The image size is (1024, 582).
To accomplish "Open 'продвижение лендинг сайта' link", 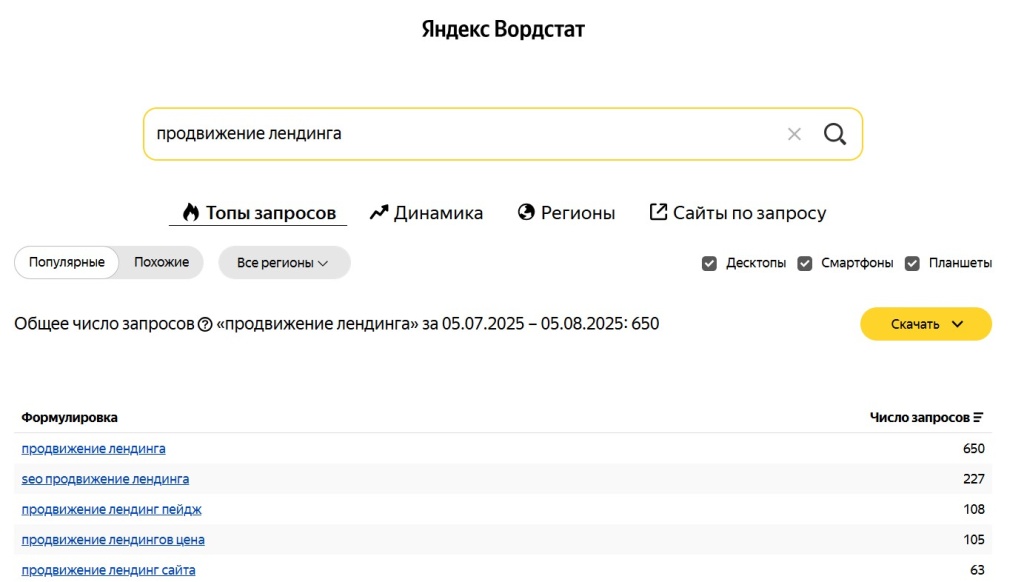I will coord(108,570).
